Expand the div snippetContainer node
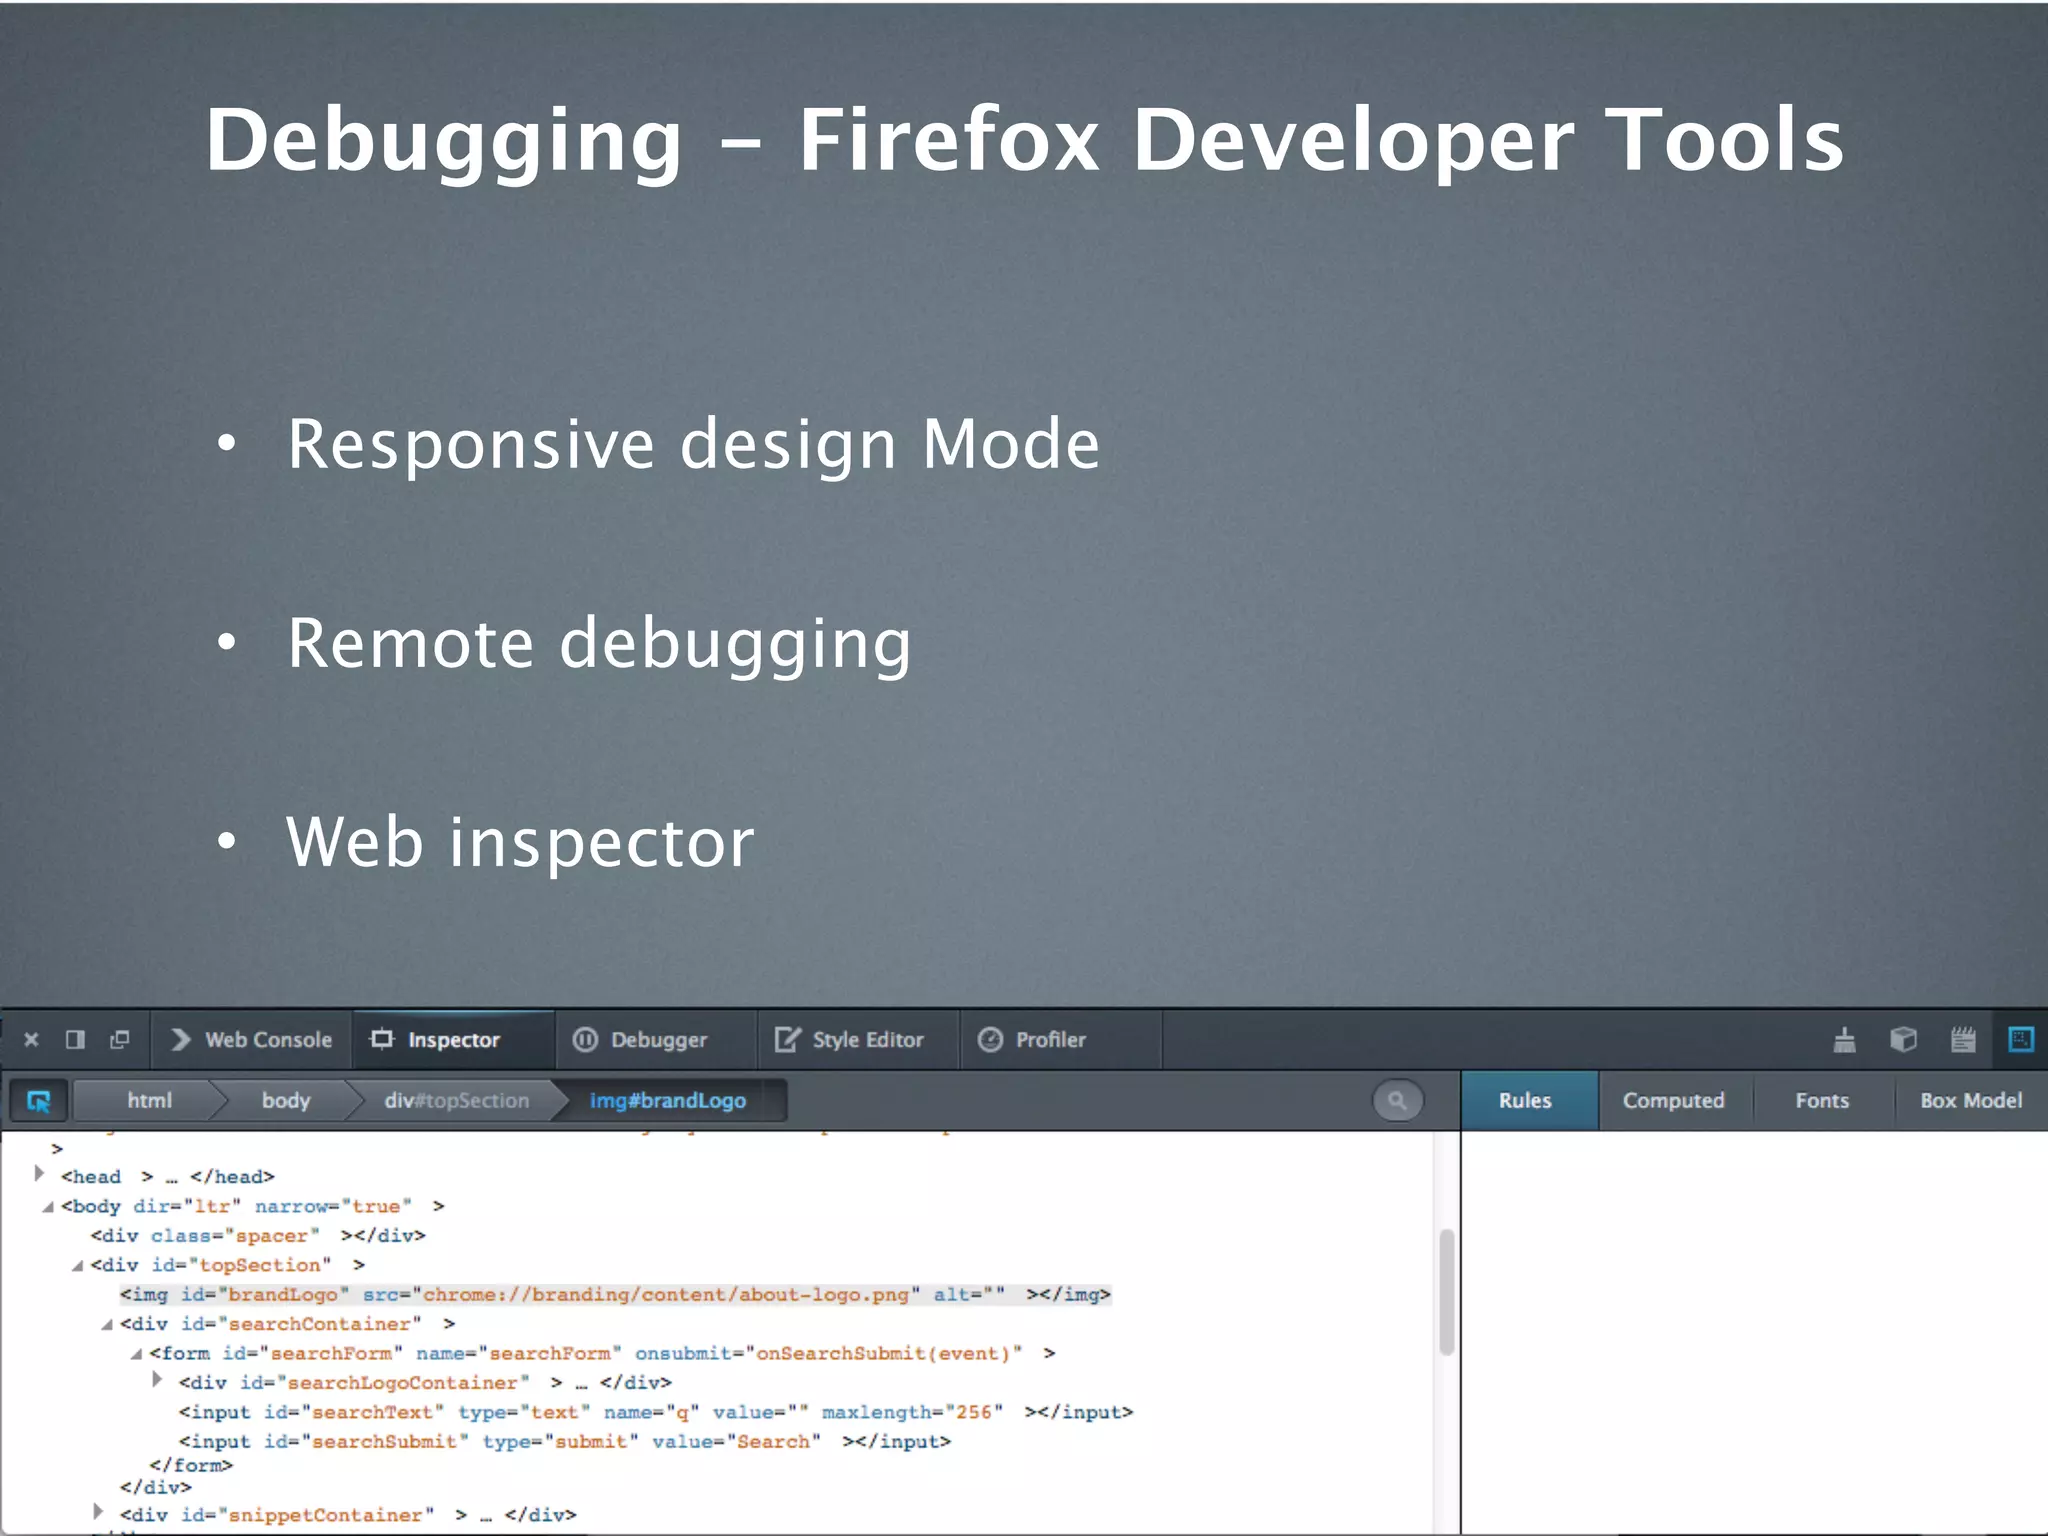The image size is (2048, 1536). (x=97, y=1512)
